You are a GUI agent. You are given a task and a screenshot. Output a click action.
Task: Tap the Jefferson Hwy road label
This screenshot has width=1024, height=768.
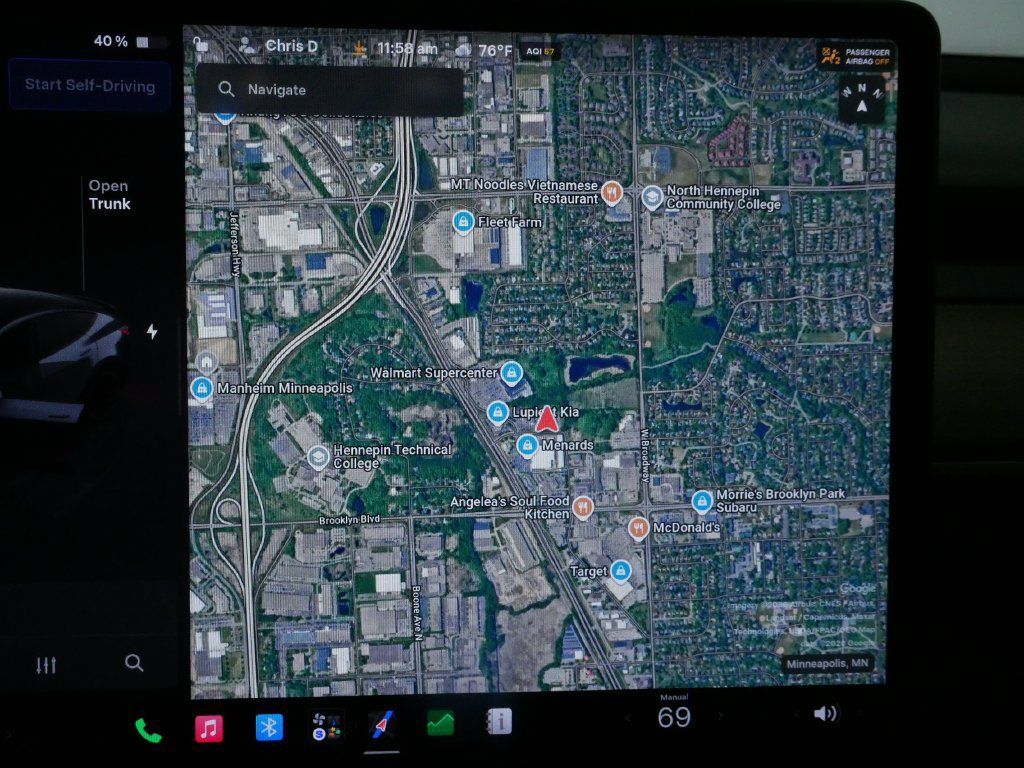point(234,245)
